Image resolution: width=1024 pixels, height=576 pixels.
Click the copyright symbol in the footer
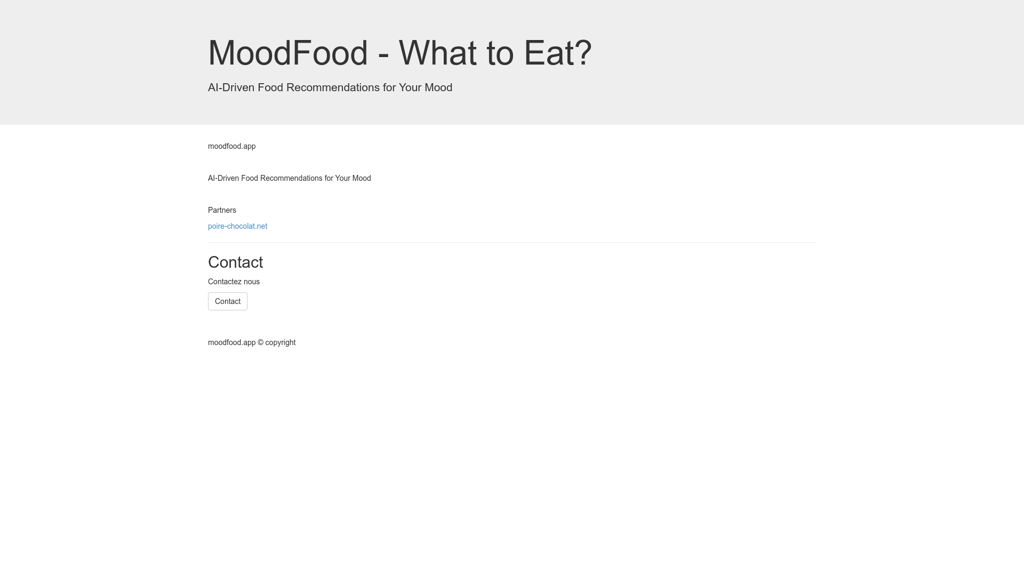[261, 342]
